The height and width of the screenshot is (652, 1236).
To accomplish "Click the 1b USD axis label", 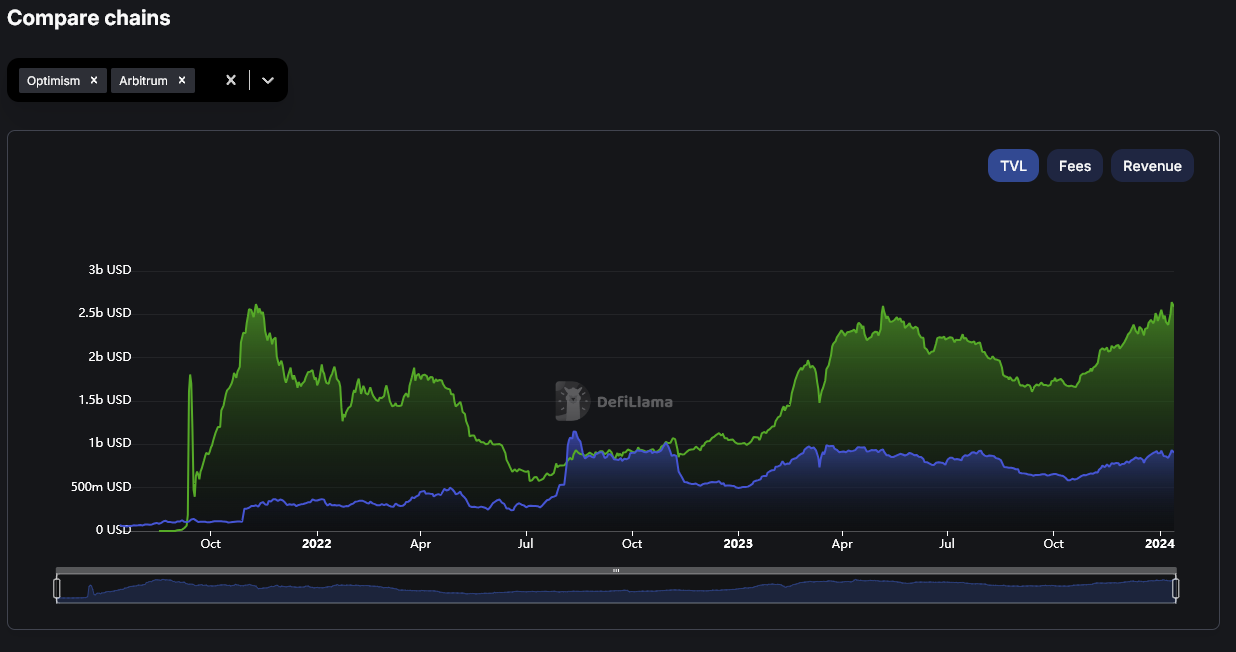I will [110, 443].
